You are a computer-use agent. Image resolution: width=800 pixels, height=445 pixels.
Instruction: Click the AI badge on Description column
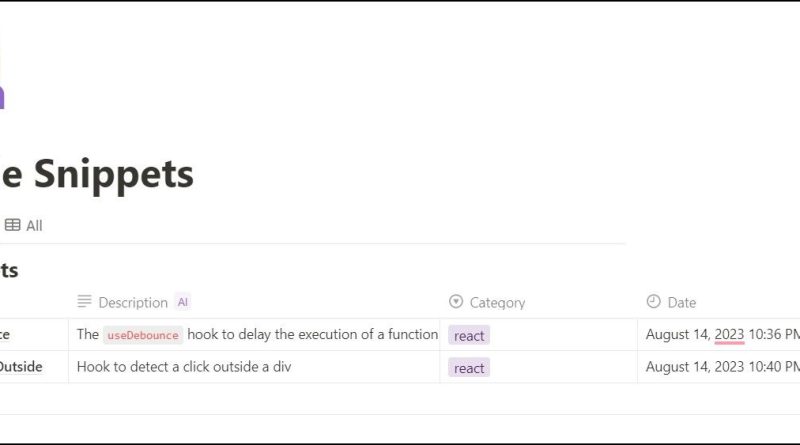pos(183,302)
